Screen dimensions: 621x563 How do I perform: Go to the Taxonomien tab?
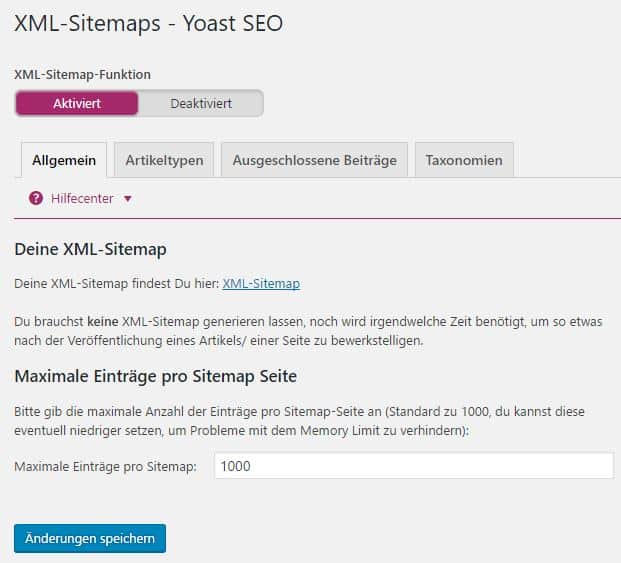(464, 160)
